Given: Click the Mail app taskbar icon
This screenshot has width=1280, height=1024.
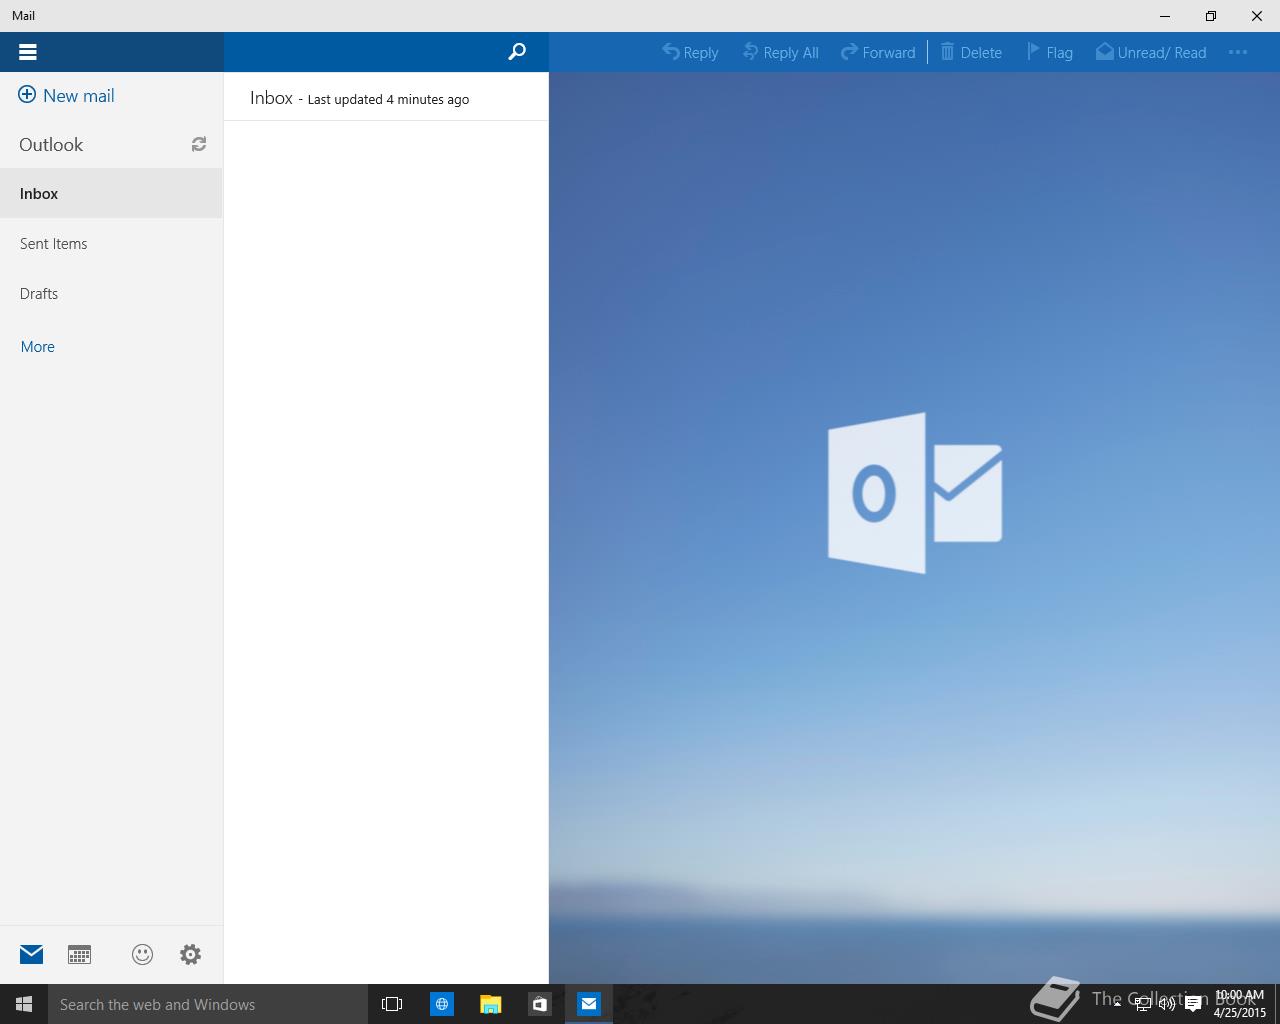Looking at the screenshot, I should [x=589, y=1004].
